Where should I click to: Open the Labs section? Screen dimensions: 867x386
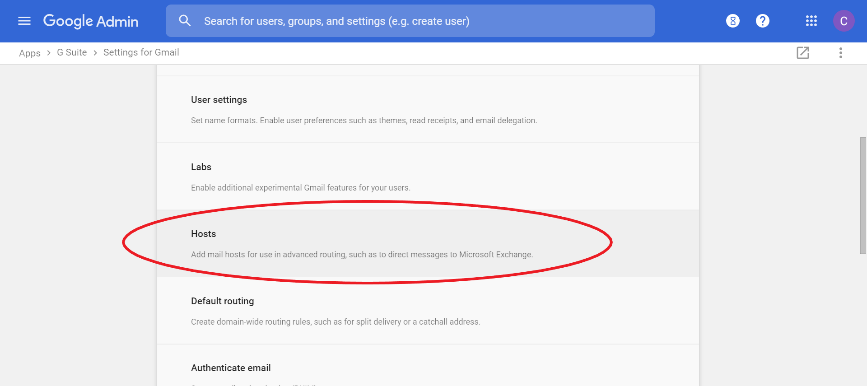(428, 176)
